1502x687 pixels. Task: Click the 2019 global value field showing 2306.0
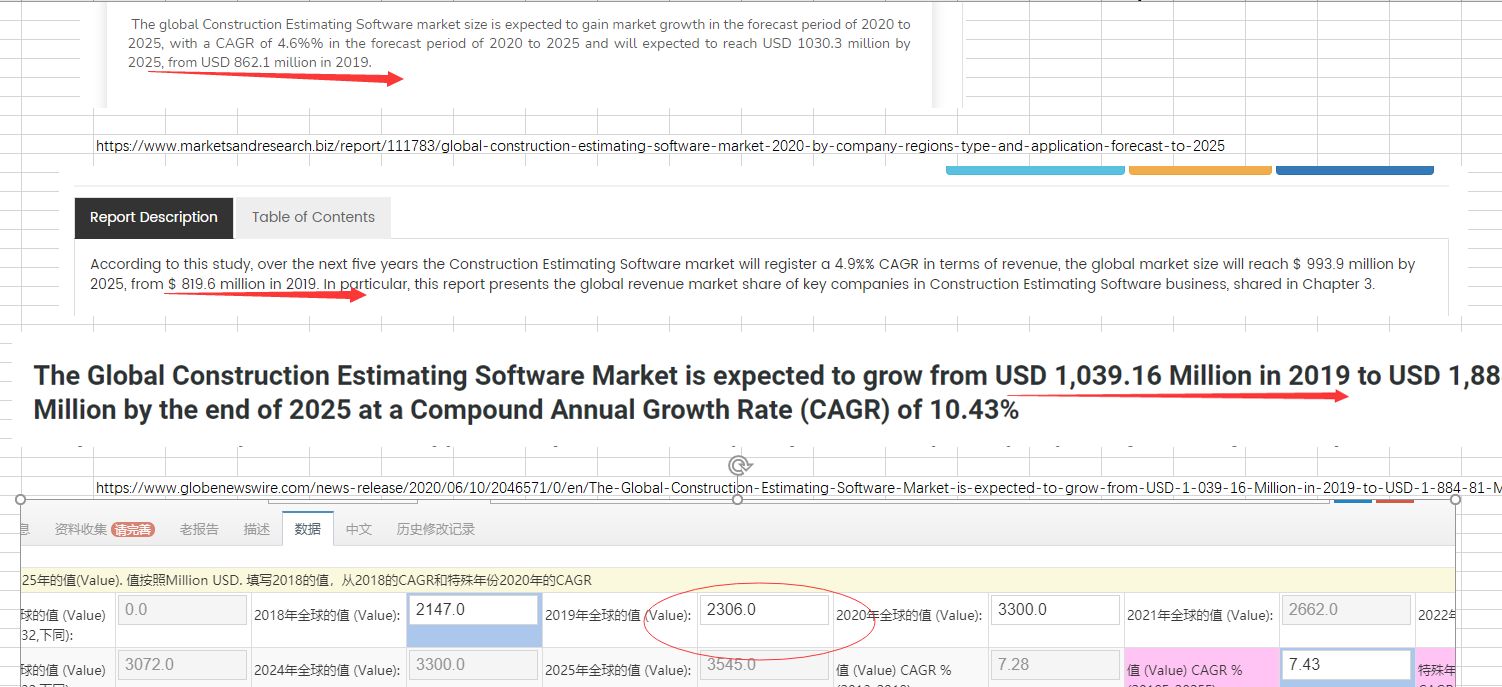764,610
